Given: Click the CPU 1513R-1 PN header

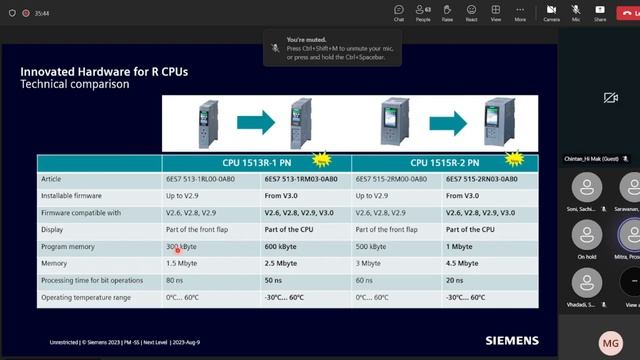Looking at the screenshot, I should click(x=257, y=163).
